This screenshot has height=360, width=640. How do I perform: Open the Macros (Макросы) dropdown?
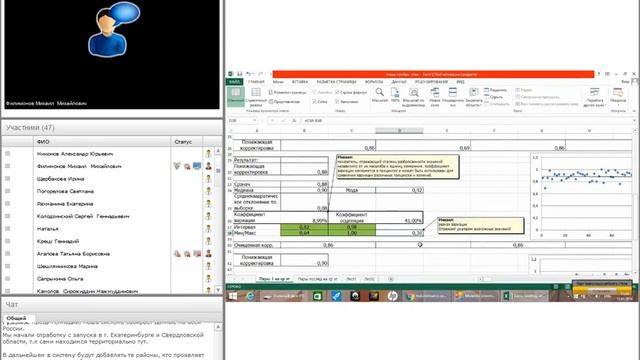[x=618, y=97]
